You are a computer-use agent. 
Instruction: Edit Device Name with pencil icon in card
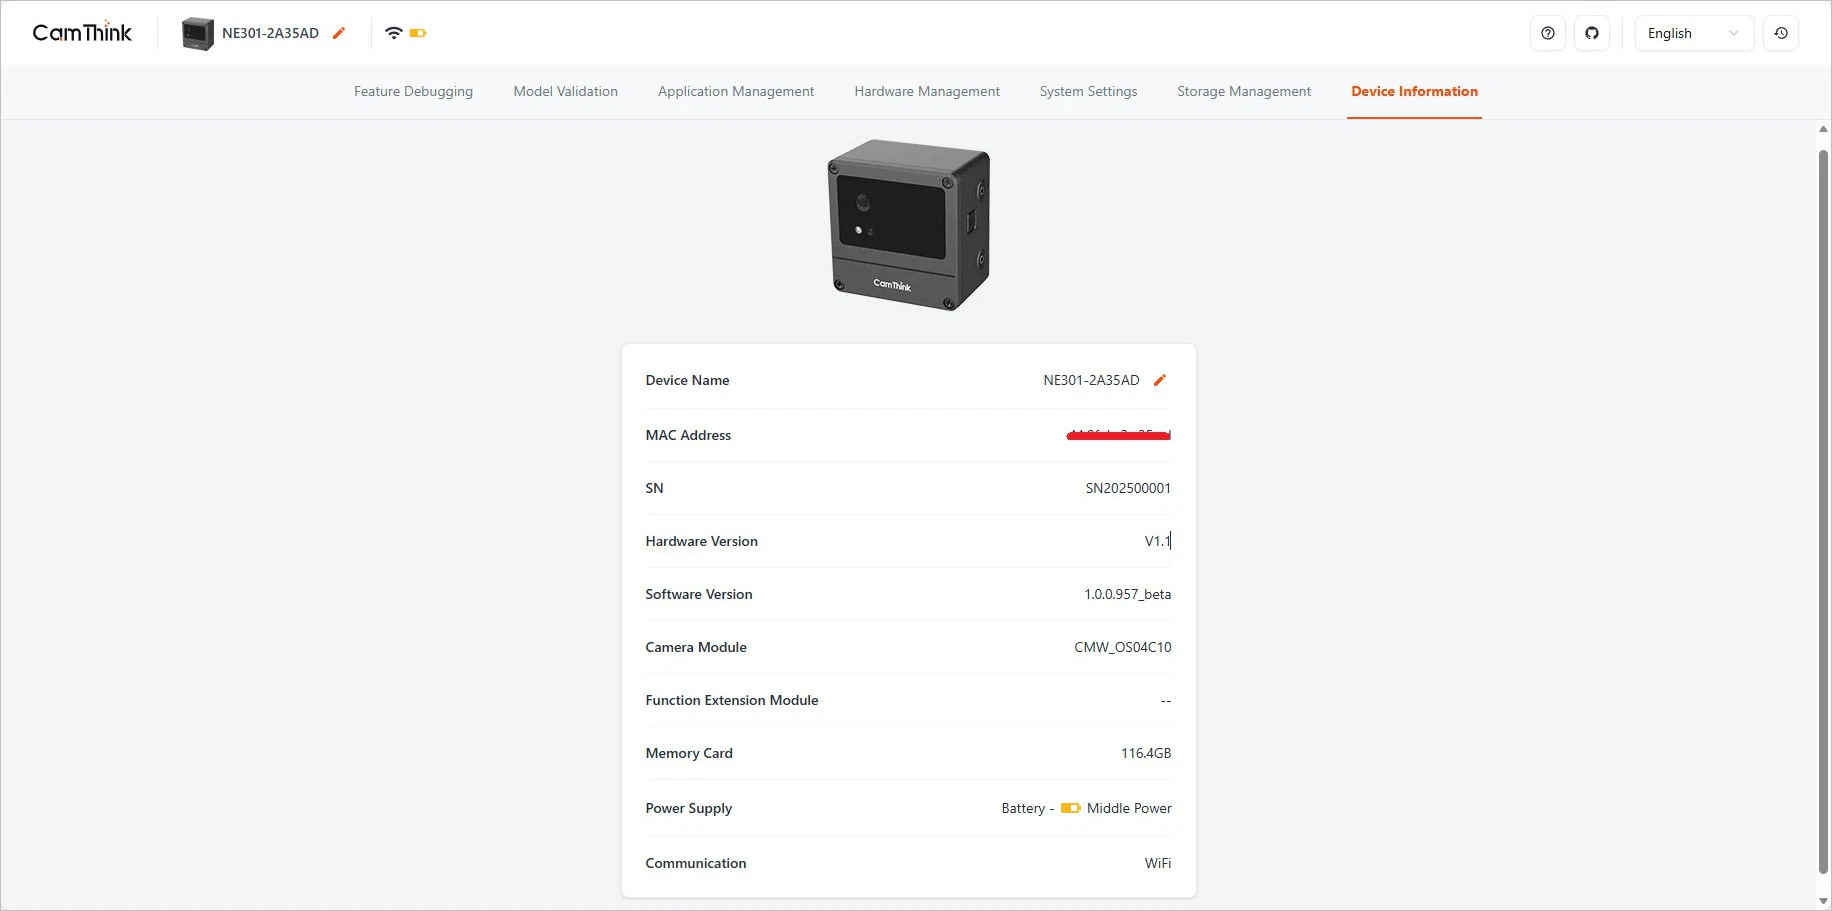[x=1160, y=380]
